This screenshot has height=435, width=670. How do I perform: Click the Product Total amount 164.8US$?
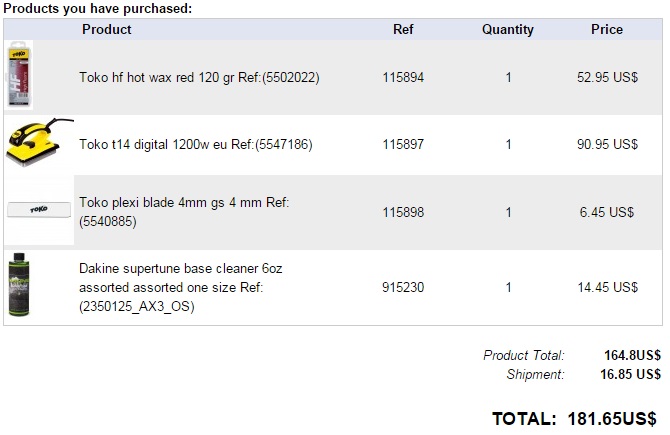(632, 355)
